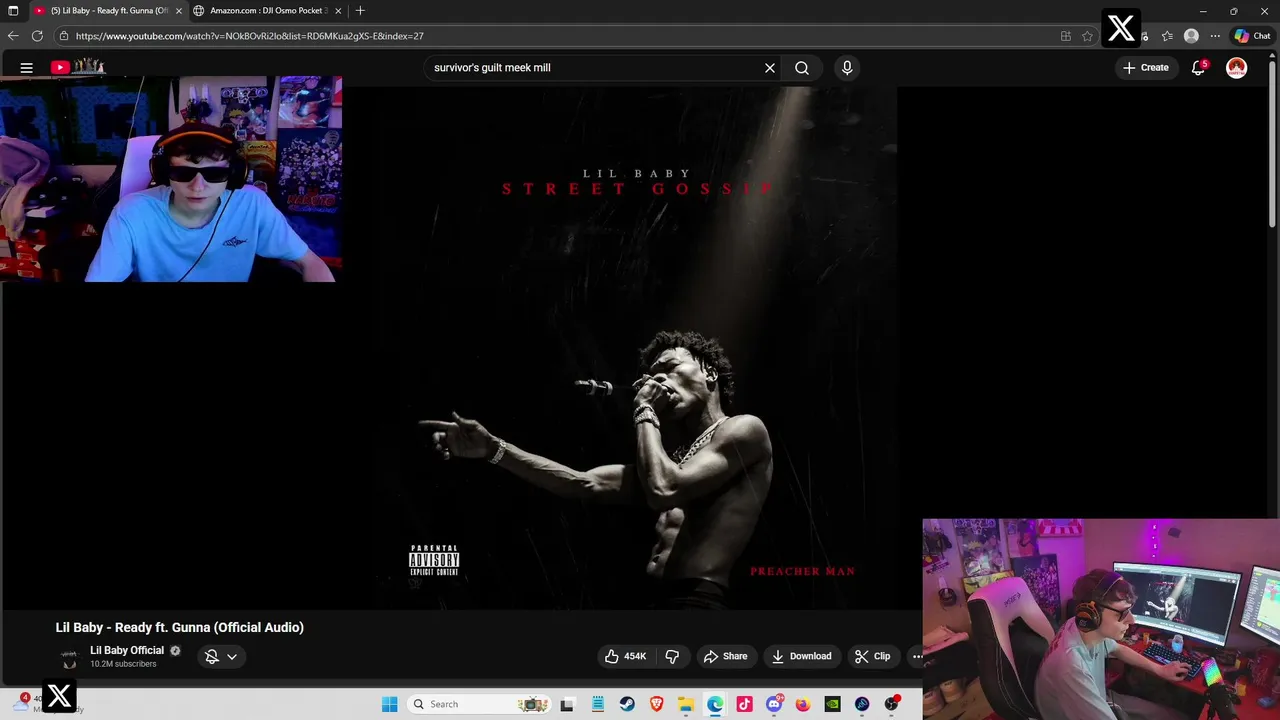View site information lock icon
The height and width of the screenshot is (720, 1280).
(x=63, y=36)
